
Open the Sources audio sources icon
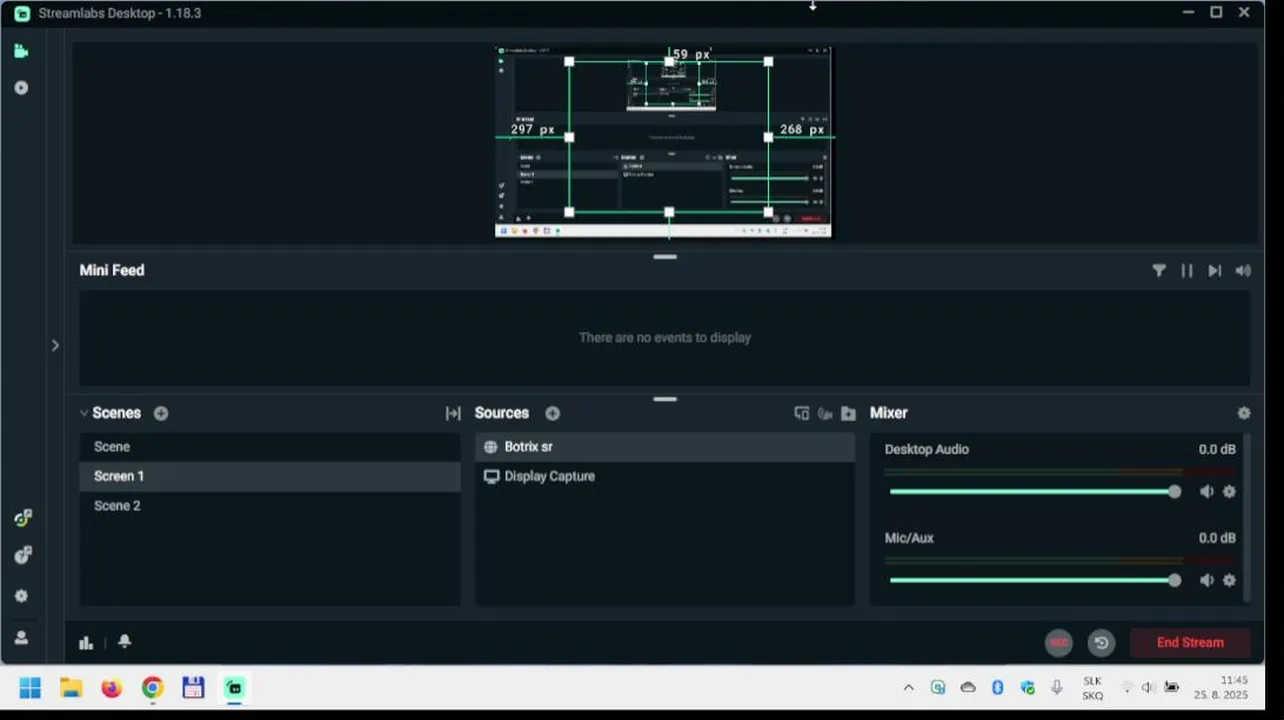825,413
